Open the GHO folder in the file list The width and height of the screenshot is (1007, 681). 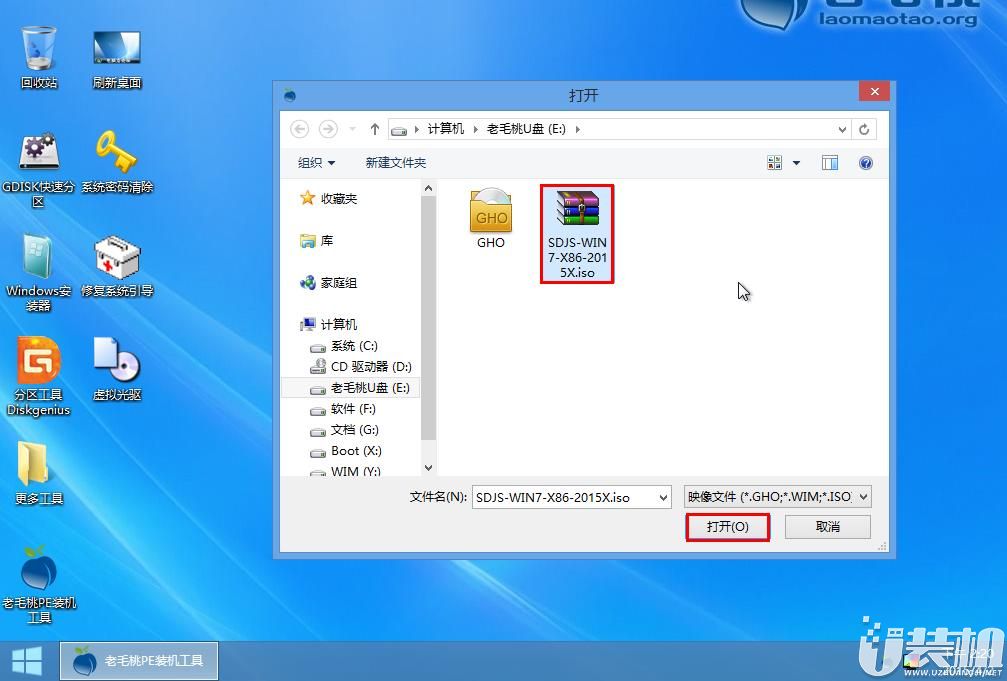pos(490,212)
